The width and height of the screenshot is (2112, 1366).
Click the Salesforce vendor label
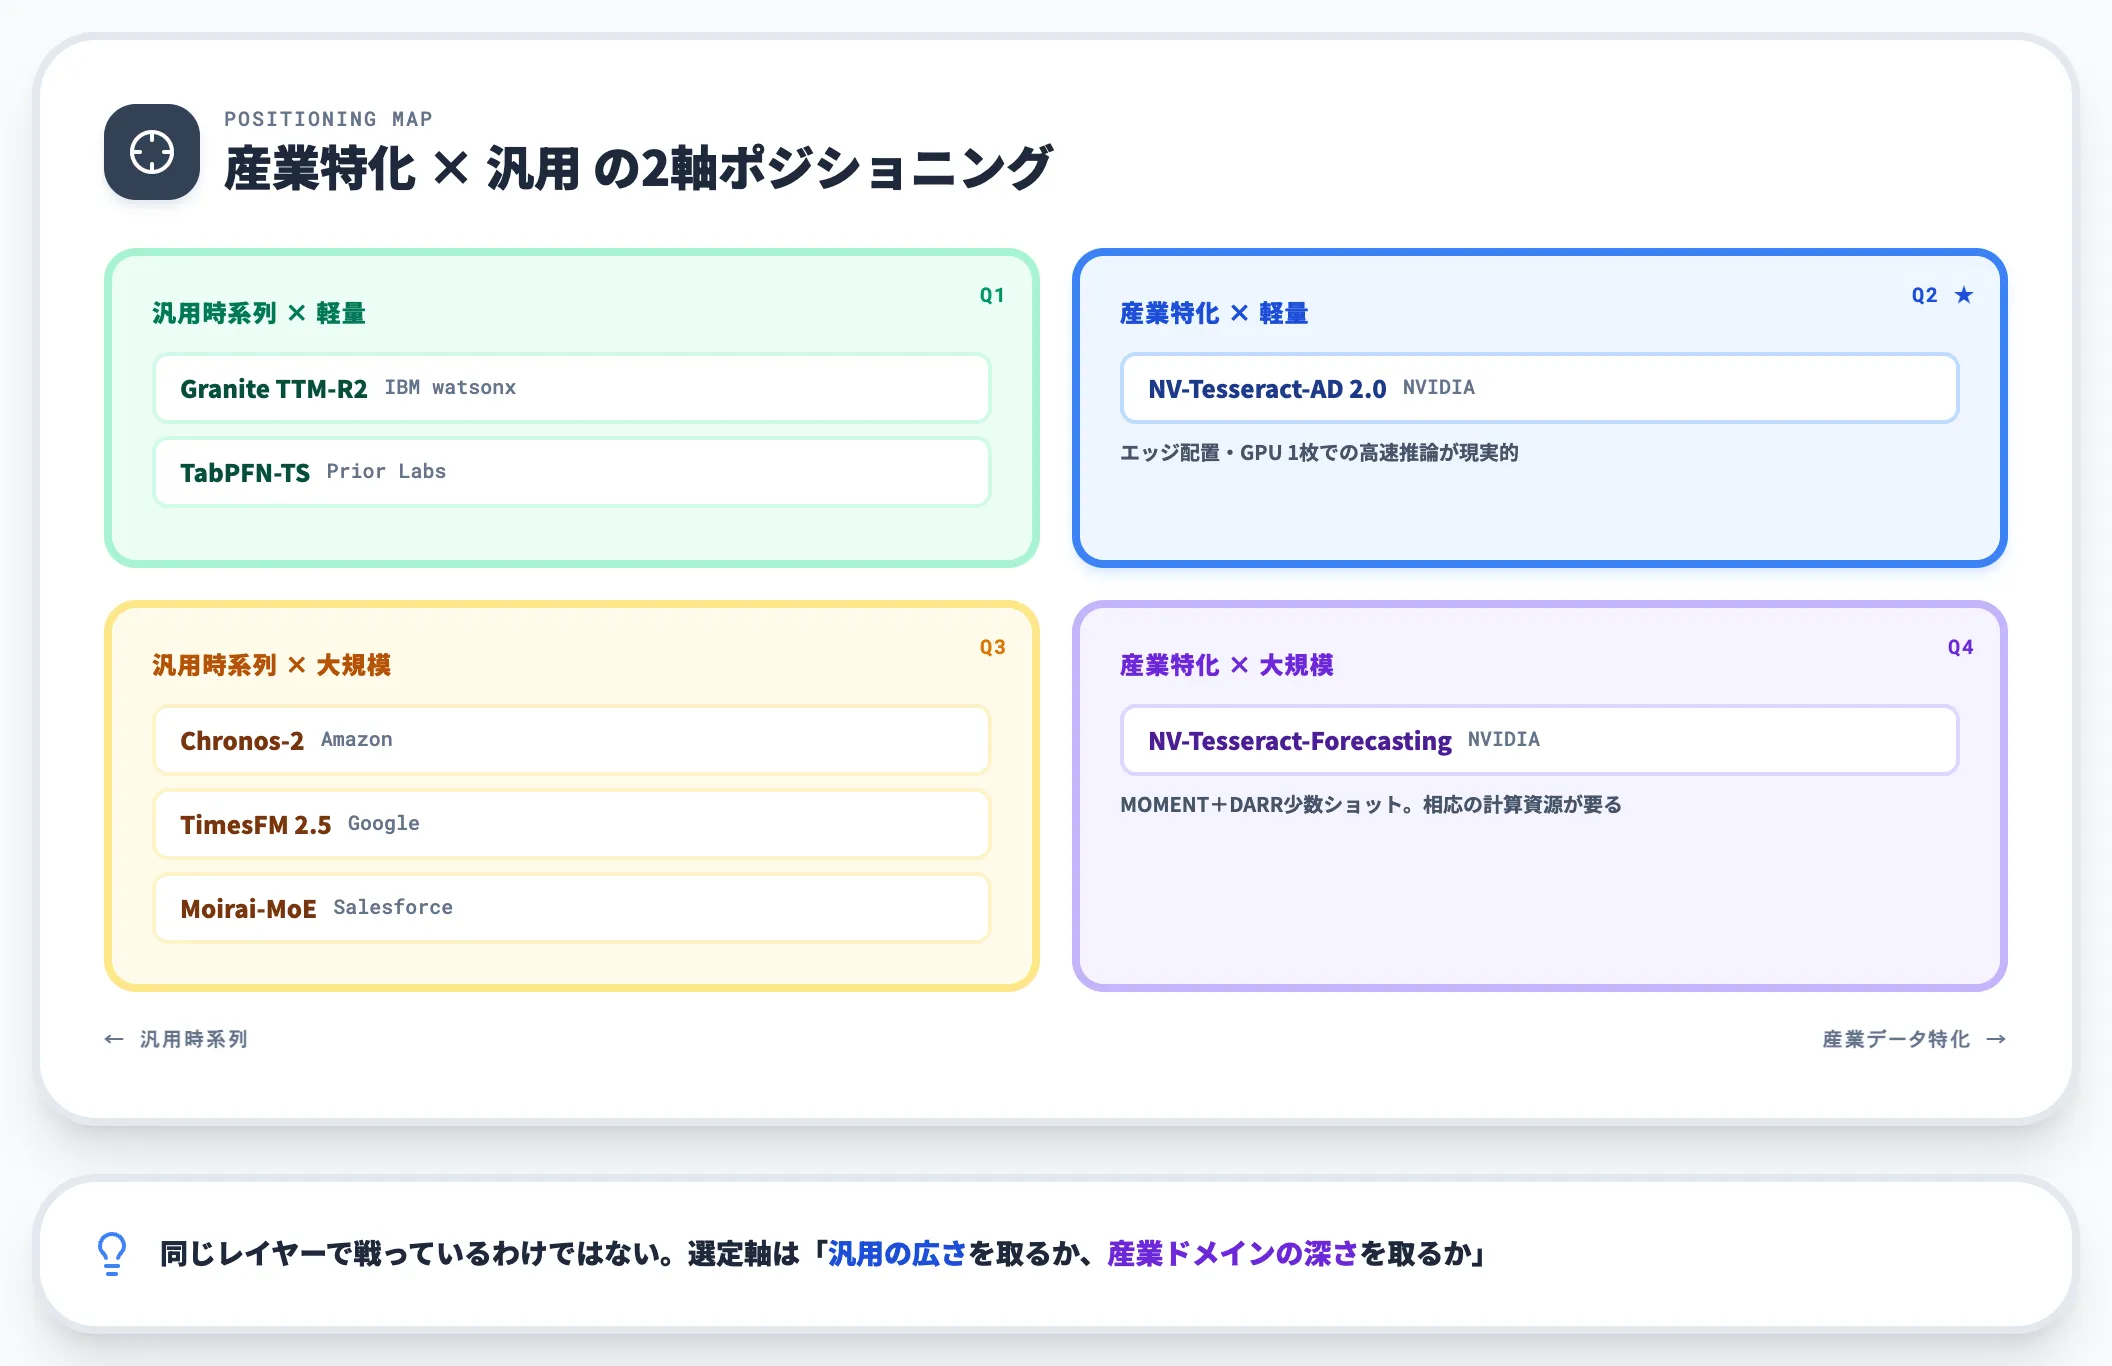pyautogui.click(x=393, y=908)
